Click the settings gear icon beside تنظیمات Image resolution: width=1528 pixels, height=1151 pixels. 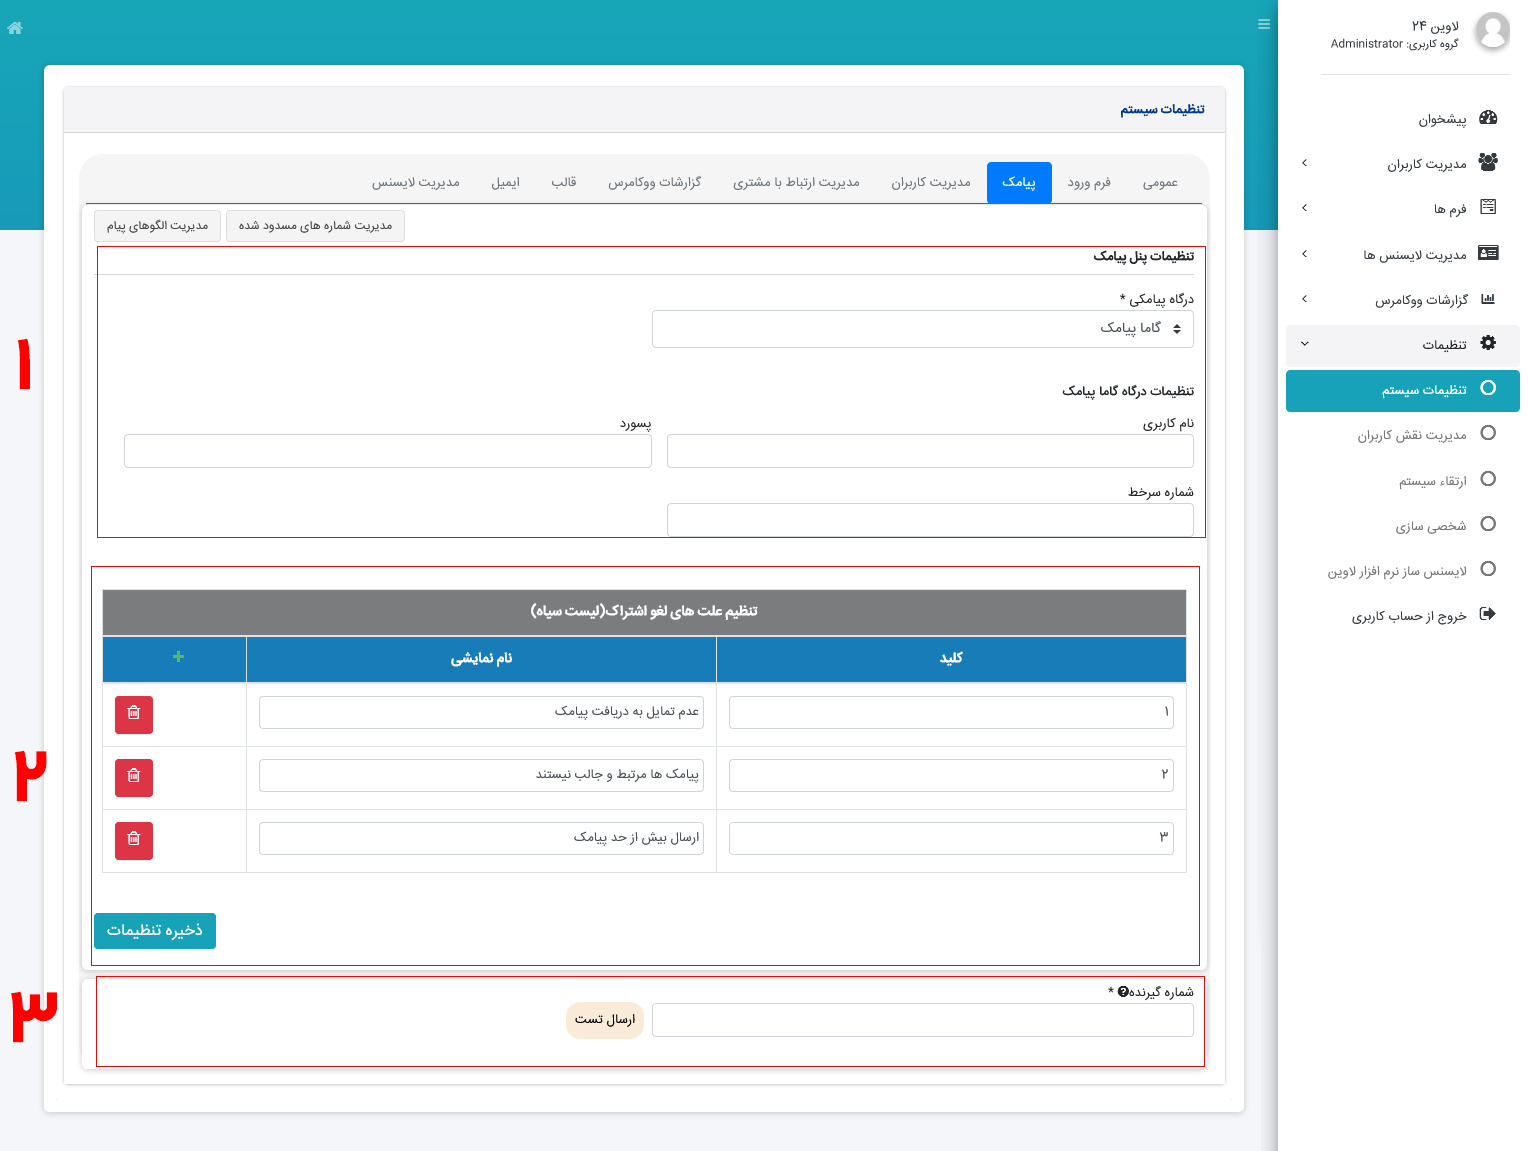coord(1489,342)
